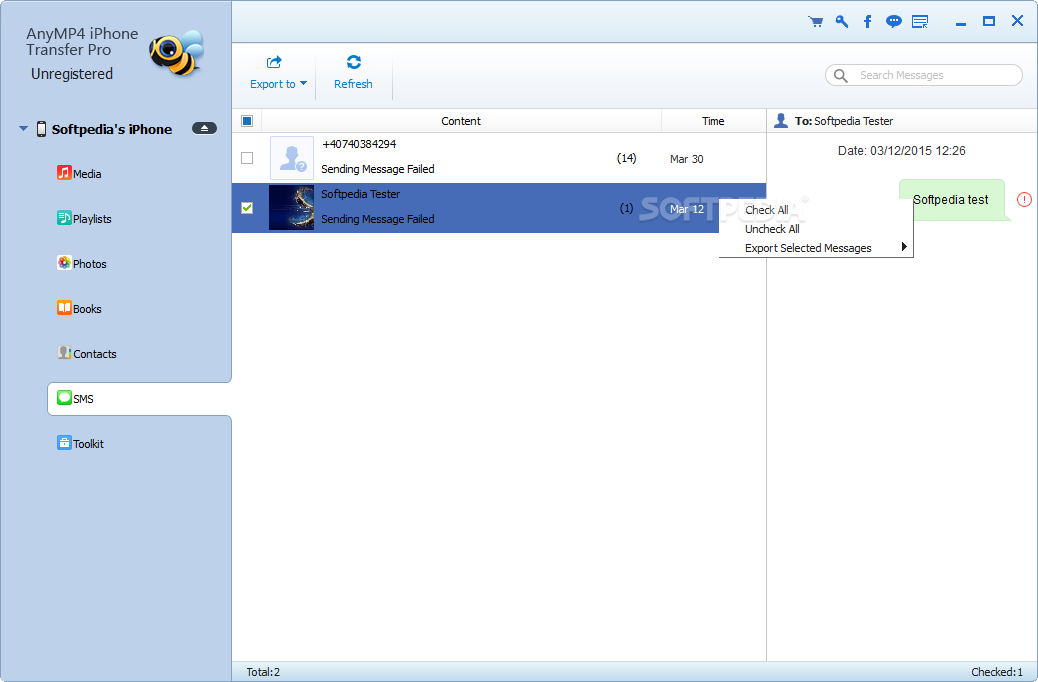Image resolution: width=1038 pixels, height=682 pixels.
Task: Minimize the application window
Action: pyautogui.click(x=961, y=22)
